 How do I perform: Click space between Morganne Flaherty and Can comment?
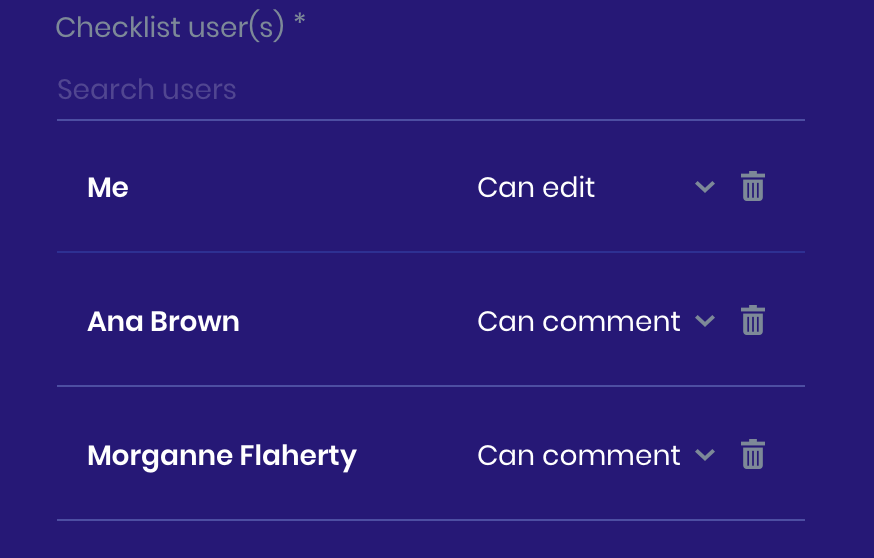tap(416, 455)
